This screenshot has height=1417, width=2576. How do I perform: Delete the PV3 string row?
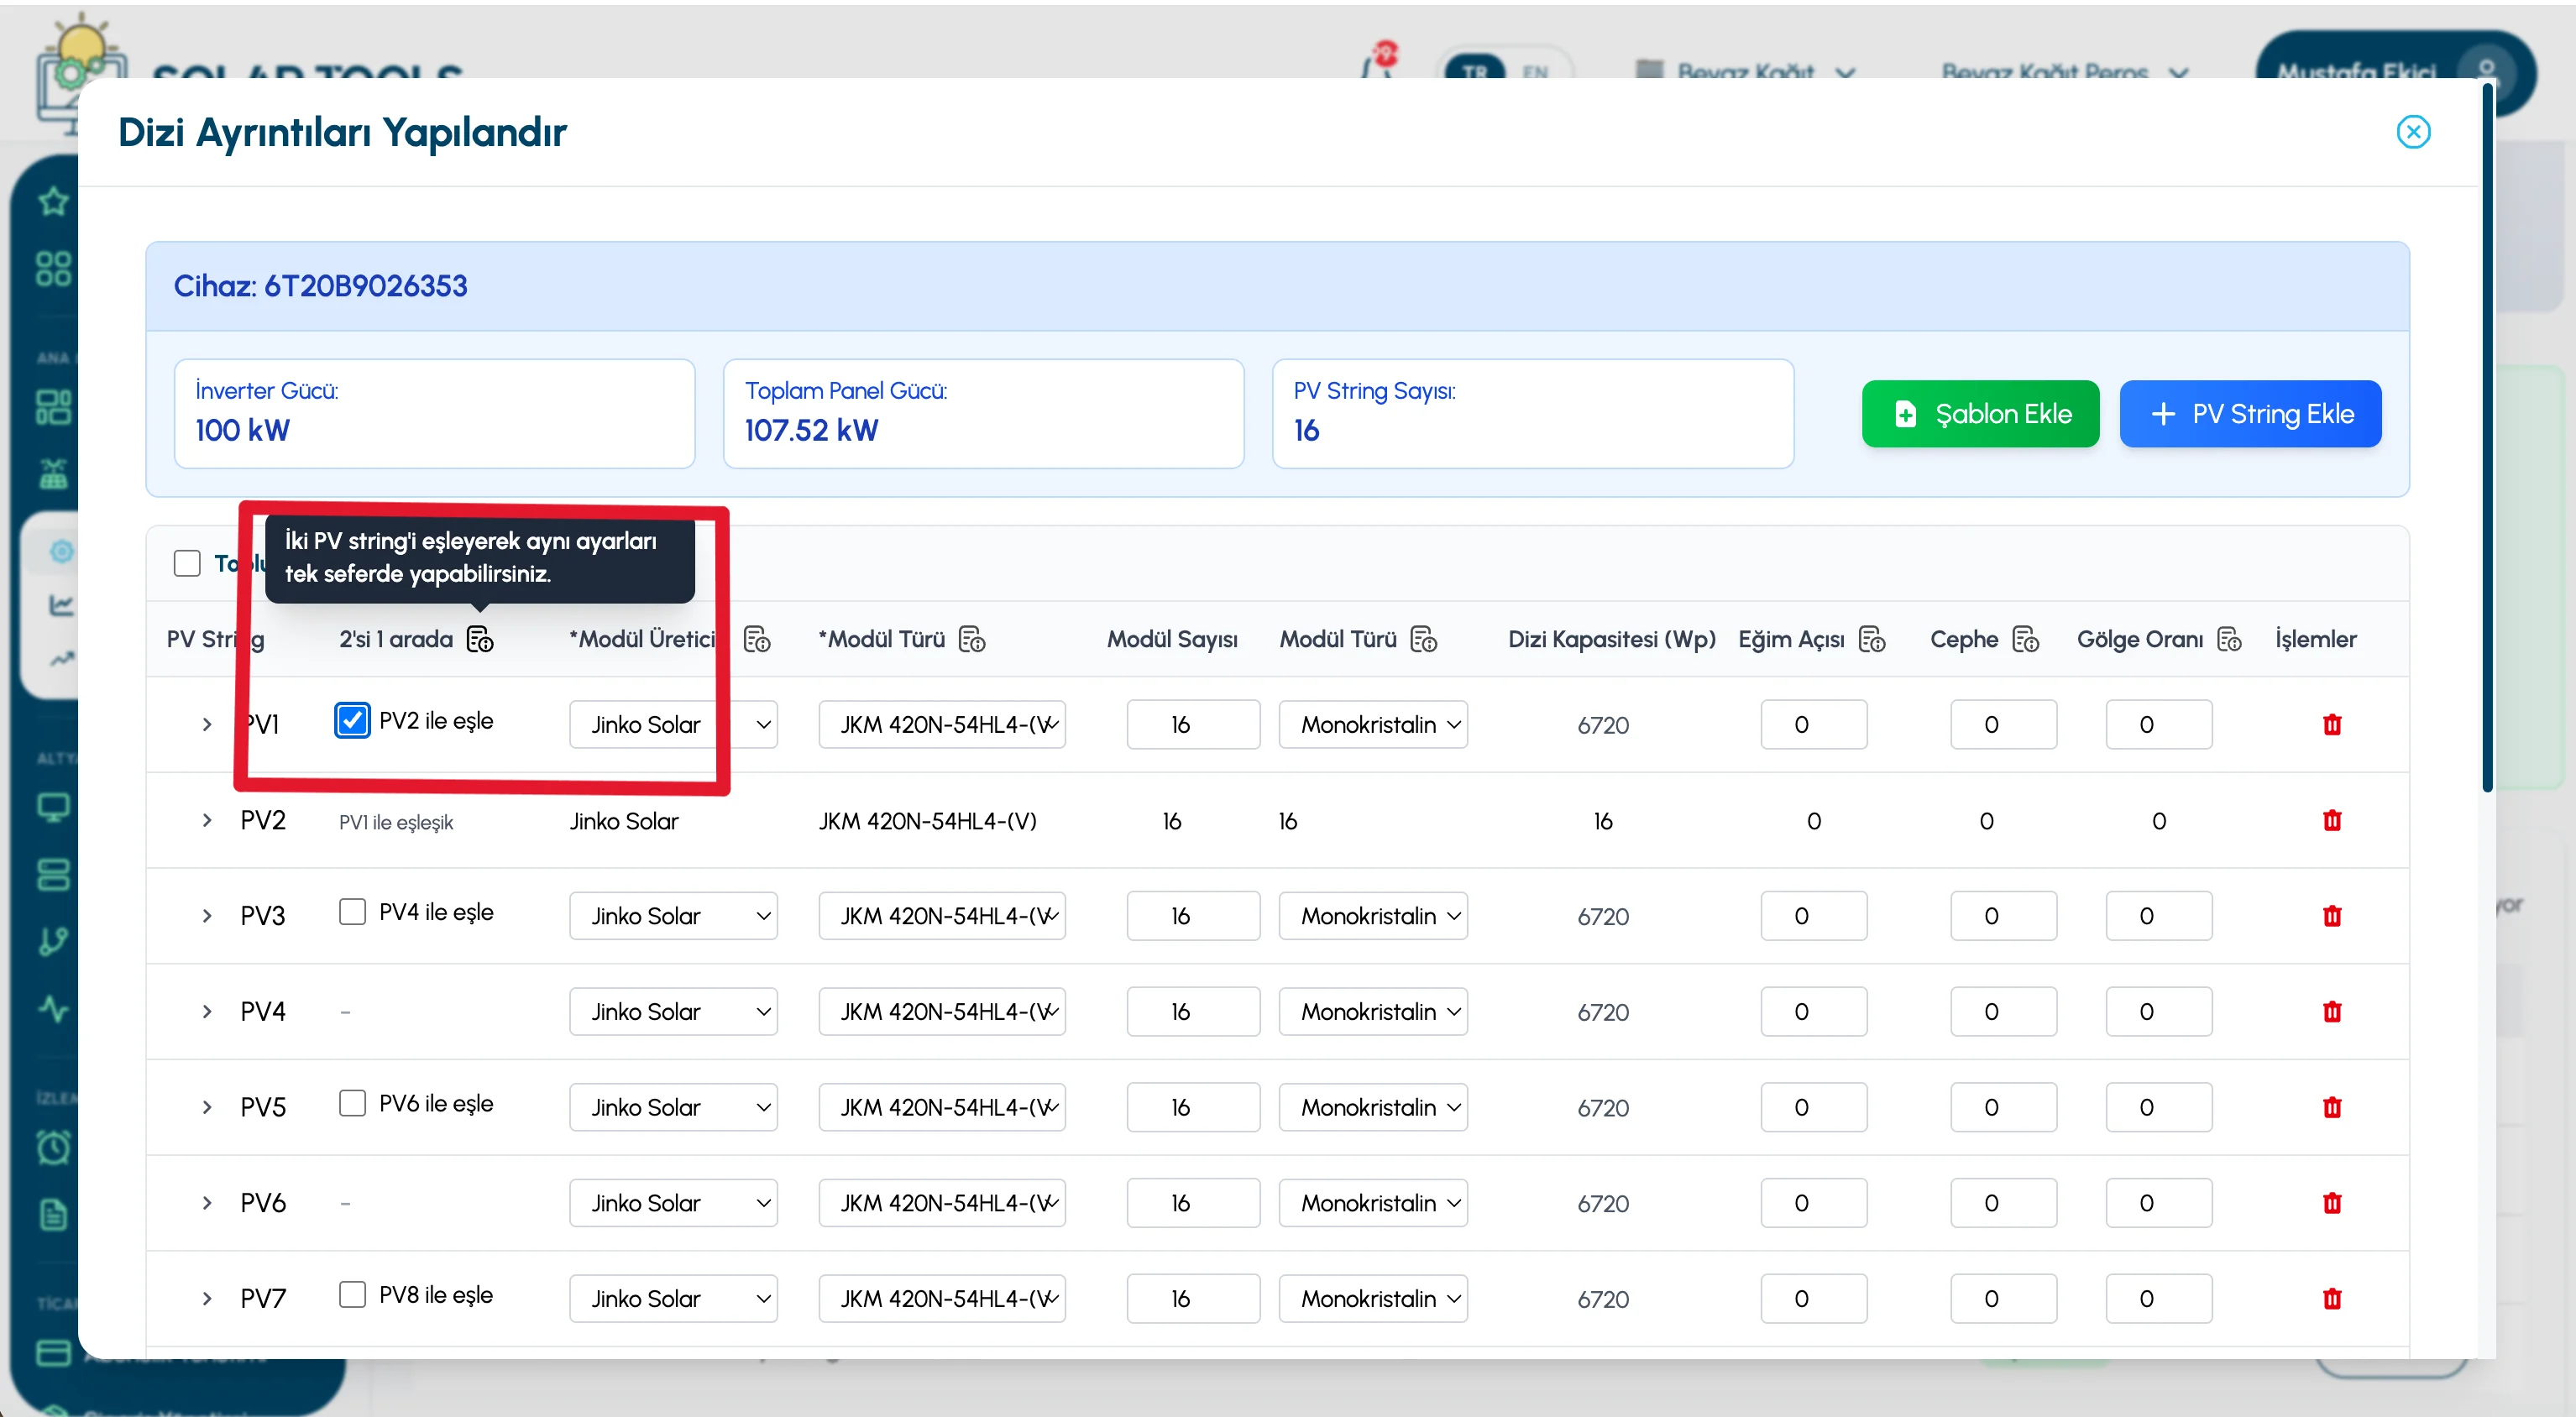click(2332, 916)
